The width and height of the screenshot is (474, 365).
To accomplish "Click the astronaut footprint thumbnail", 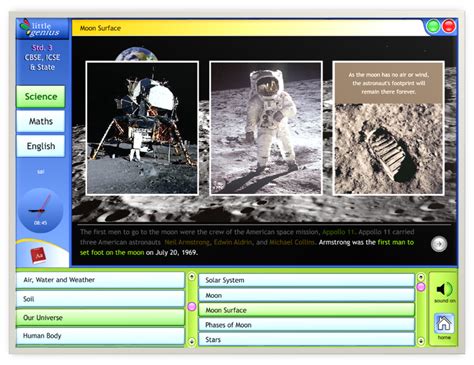I will click(389, 128).
